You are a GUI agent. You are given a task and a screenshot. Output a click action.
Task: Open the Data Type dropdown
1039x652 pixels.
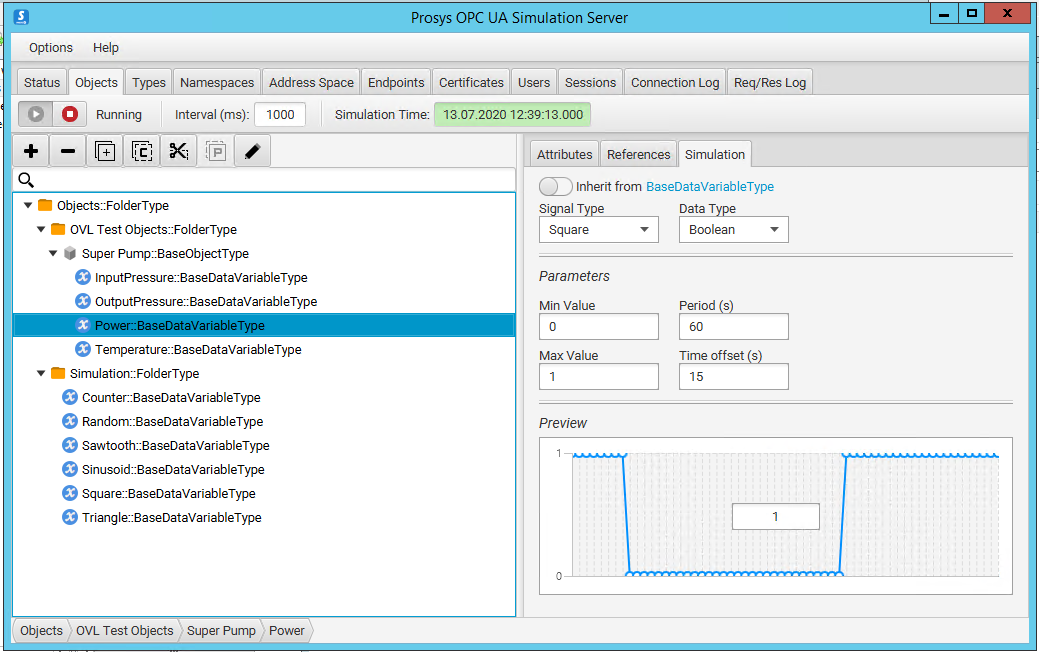[x=734, y=229]
